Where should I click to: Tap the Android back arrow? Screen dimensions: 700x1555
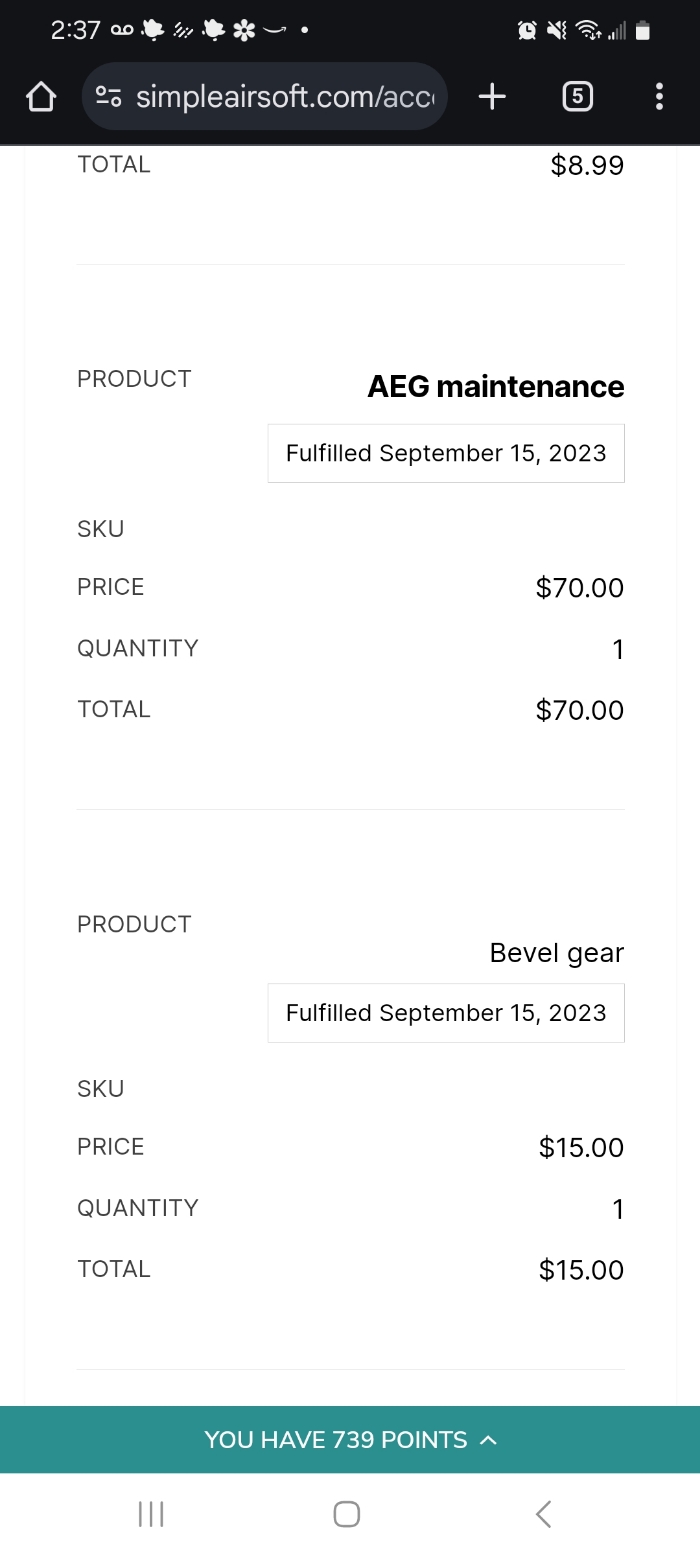[543, 1514]
